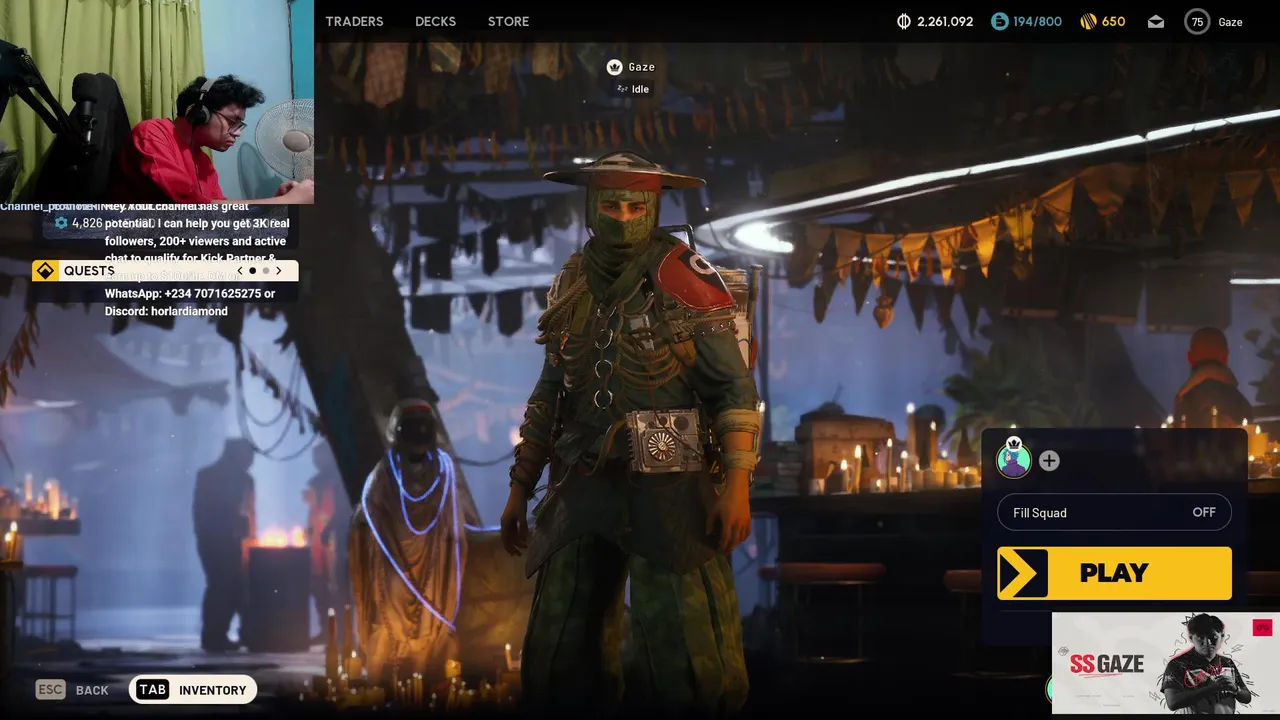Click the red logo badge on SS GAZE banner

(1262, 628)
